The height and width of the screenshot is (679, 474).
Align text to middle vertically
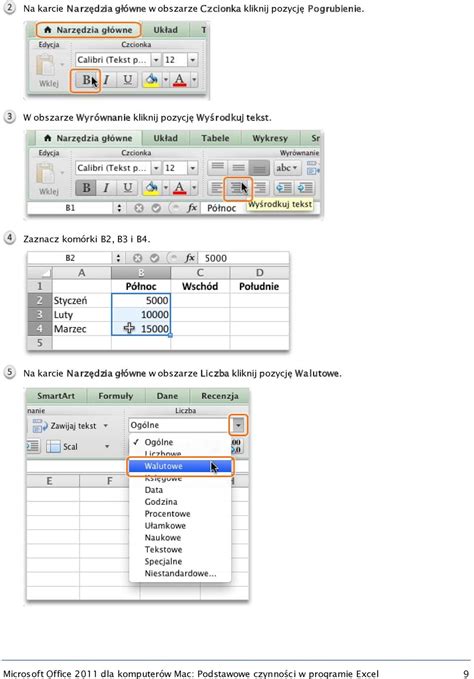(238, 168)
